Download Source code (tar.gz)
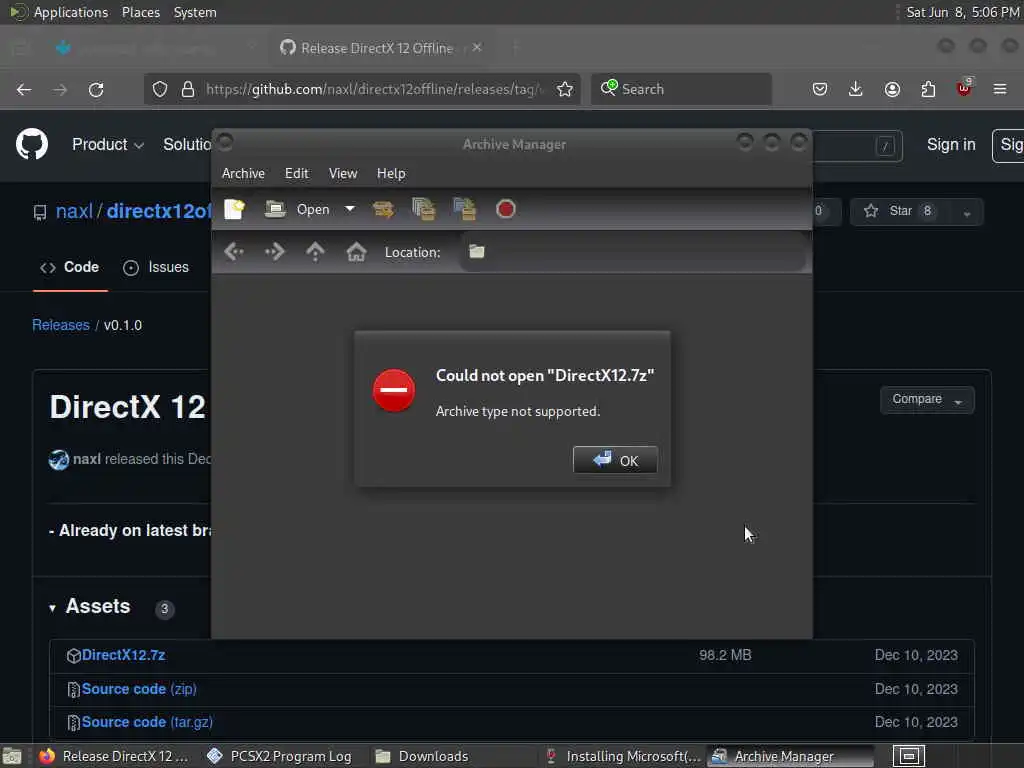 click(x=147, y=722)
